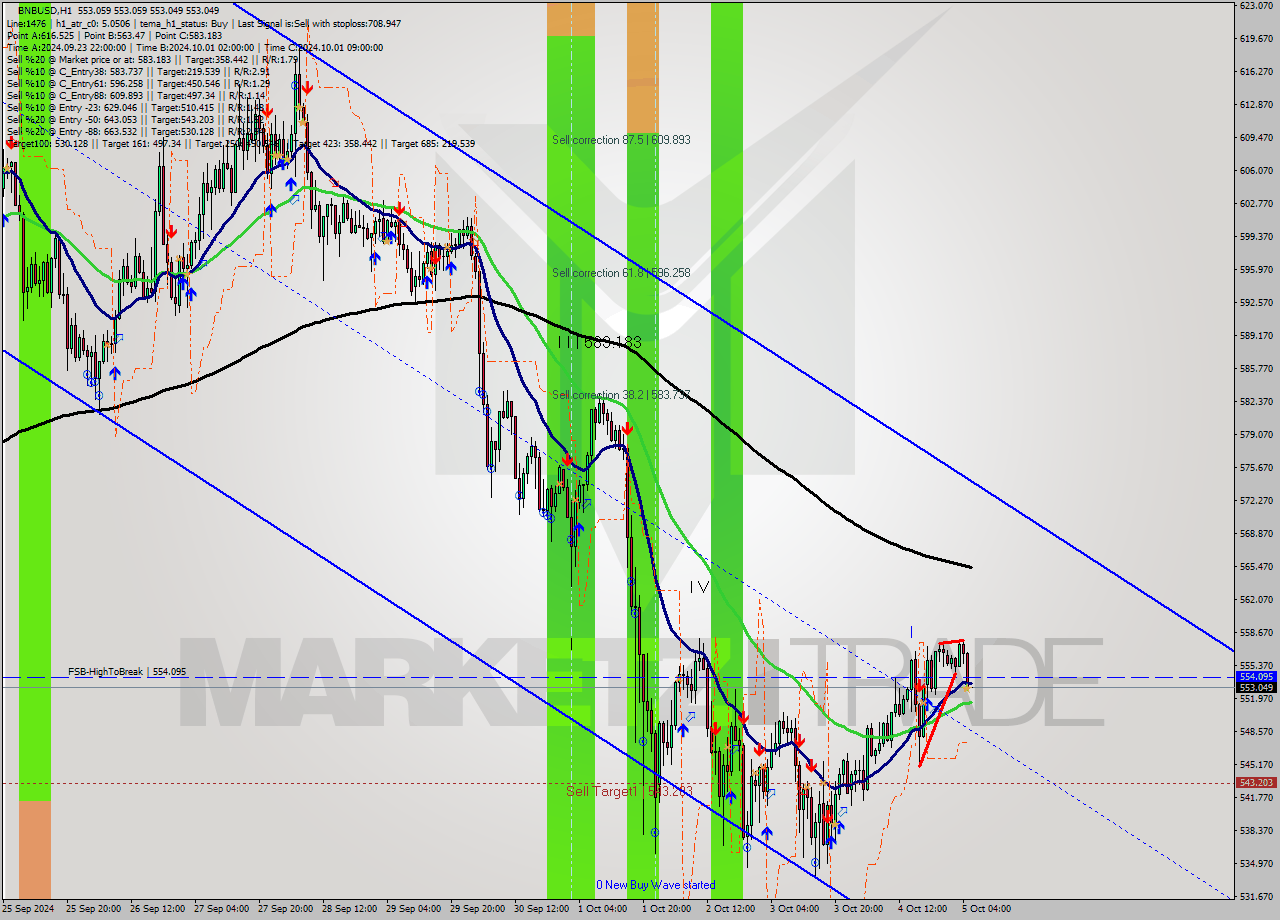The height and width of the screenshot is (920, 1280).
Task: Click the blue 554.095 price tag on axis
Action: point(1256,677)
